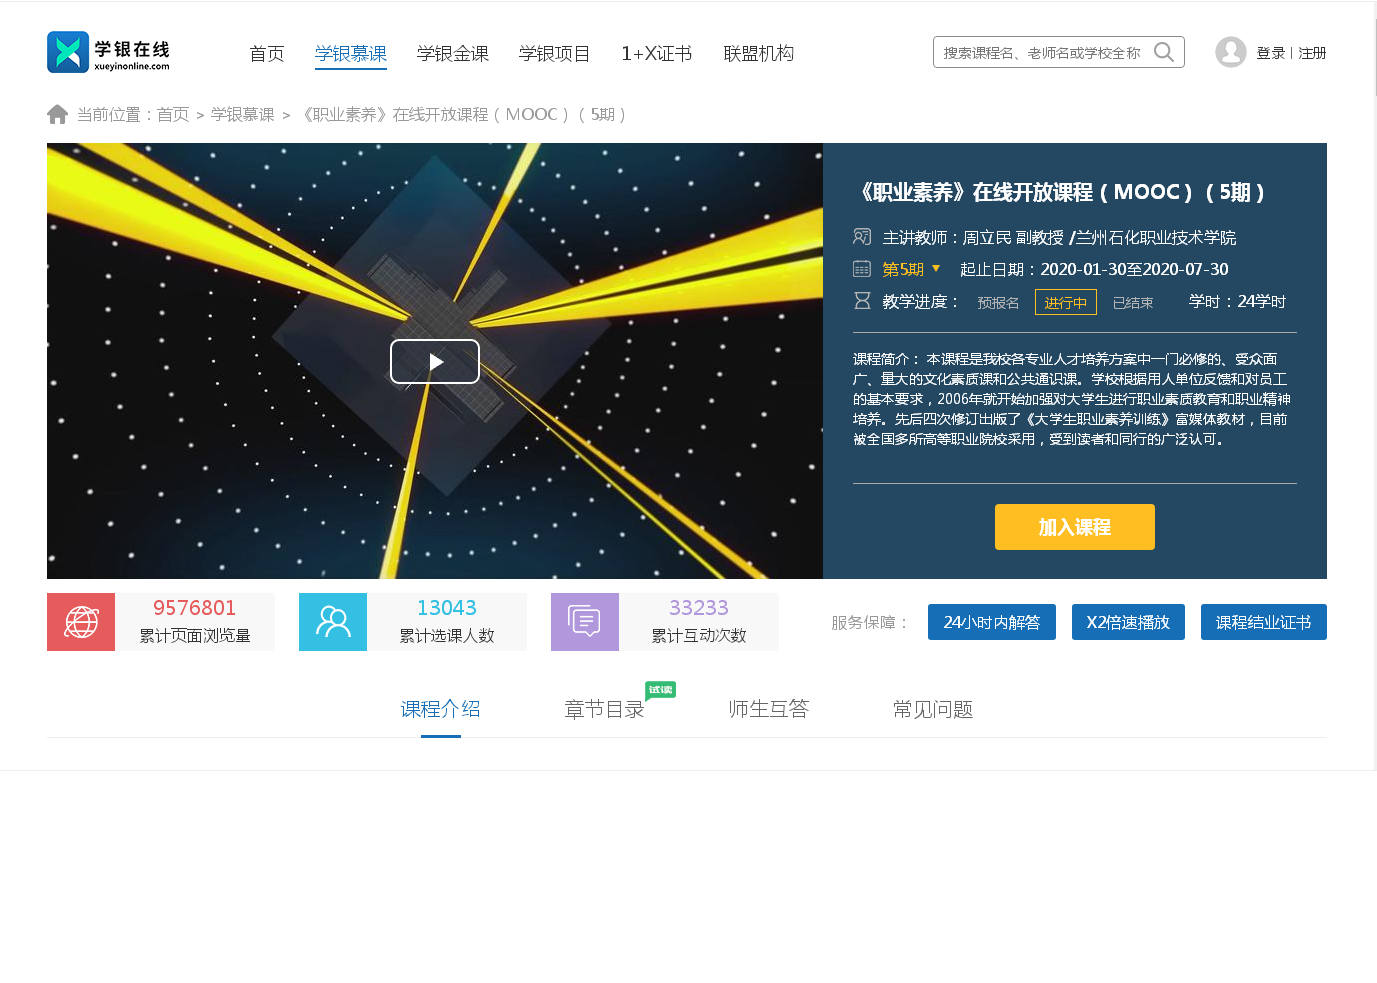This screenshot has height=983, width=1377.
Task: Click the 学时：24学时 text
Action: [1237, 301]
